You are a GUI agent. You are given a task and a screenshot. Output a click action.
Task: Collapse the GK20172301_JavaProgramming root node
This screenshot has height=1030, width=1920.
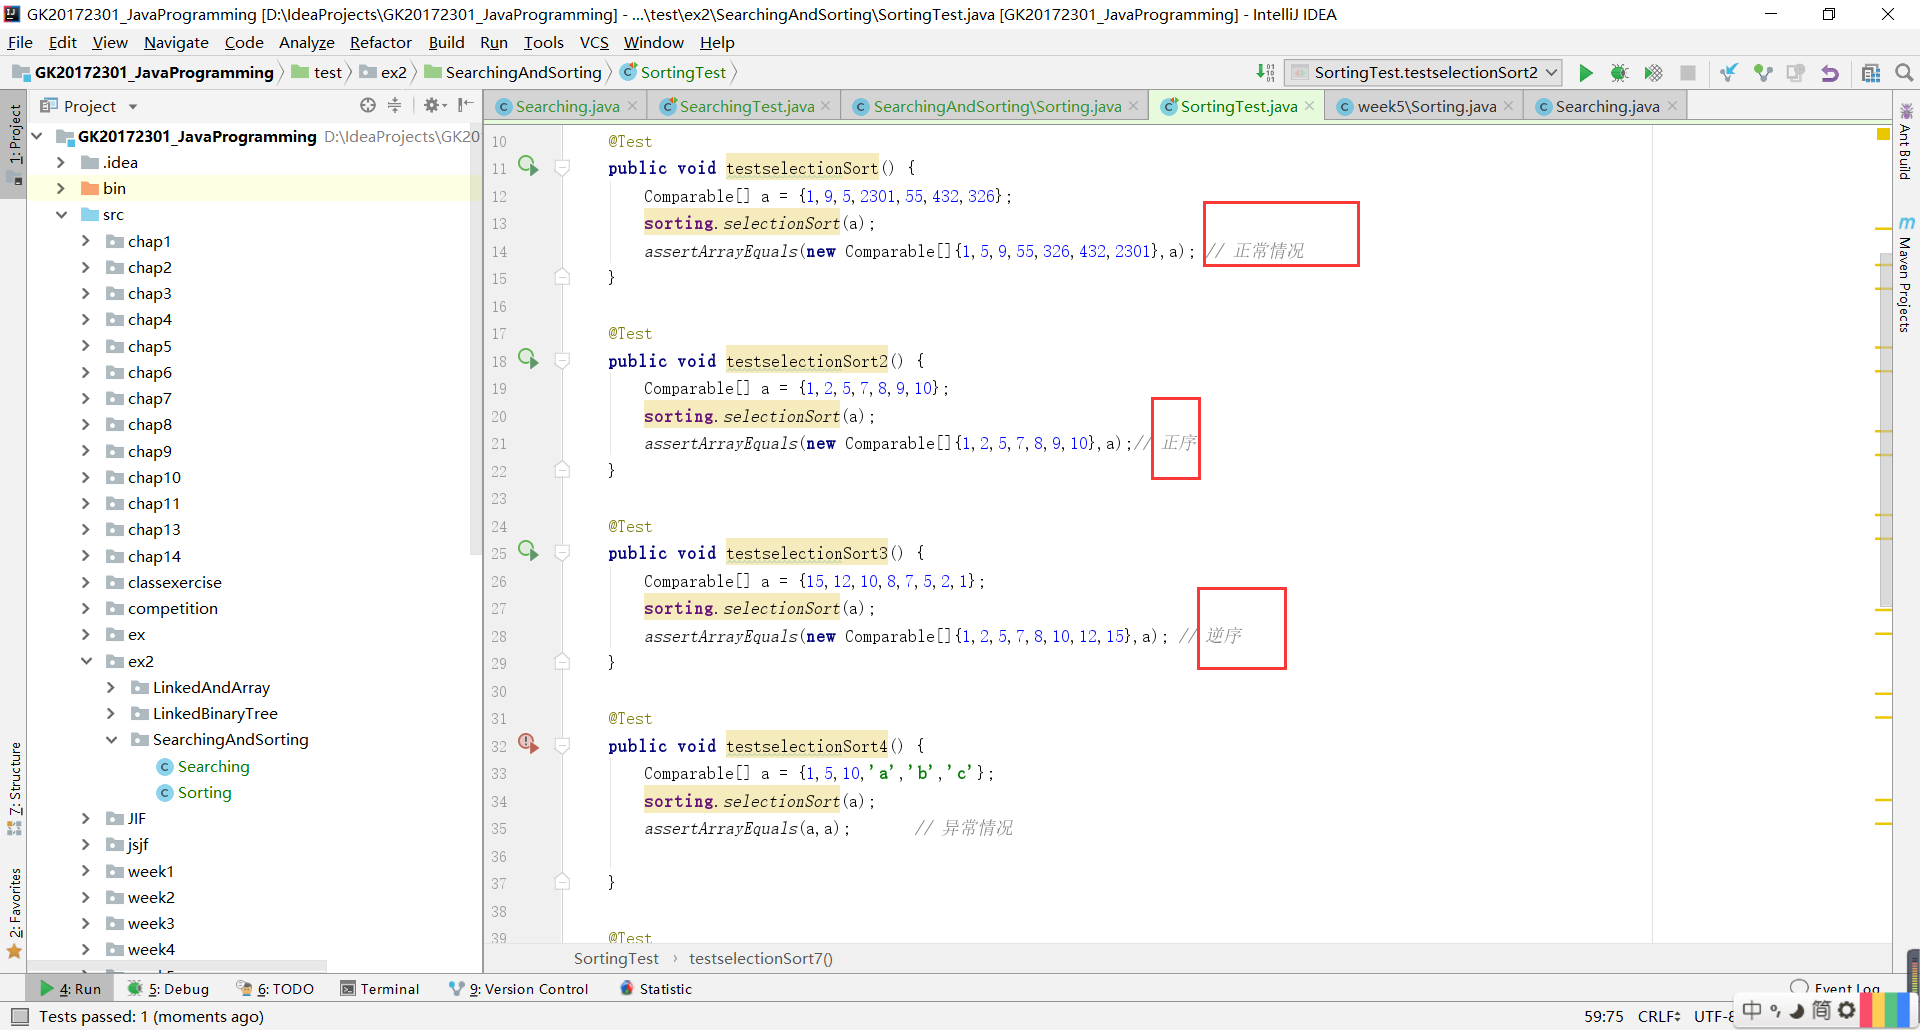point(38,136)
